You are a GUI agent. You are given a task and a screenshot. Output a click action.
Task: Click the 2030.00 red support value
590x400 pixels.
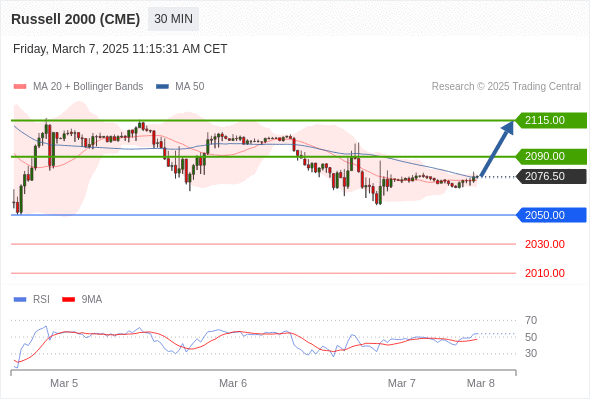pyautogui.click(x=545, y=244)
